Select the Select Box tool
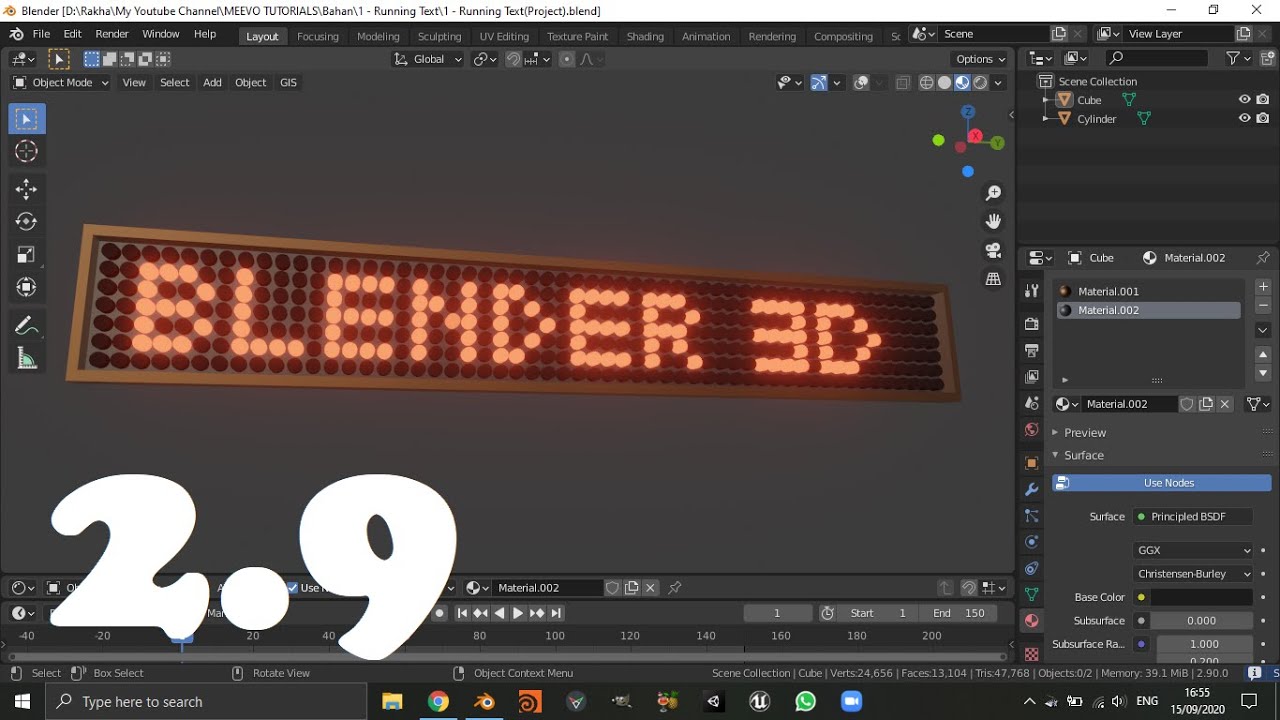This screenshot has width=1280, height=720. (27, 119)
